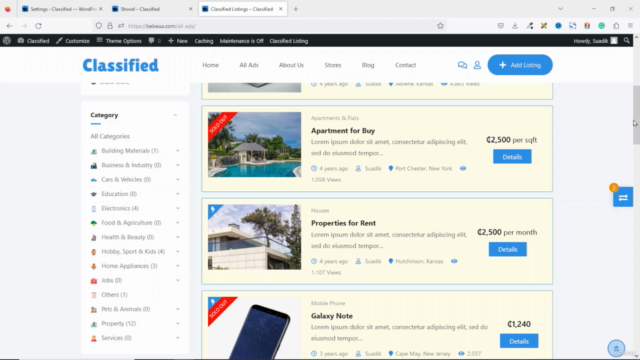Open Theme Options in admin bar
This screenshot has width=640, height=360.
click(x=119, y=41)
